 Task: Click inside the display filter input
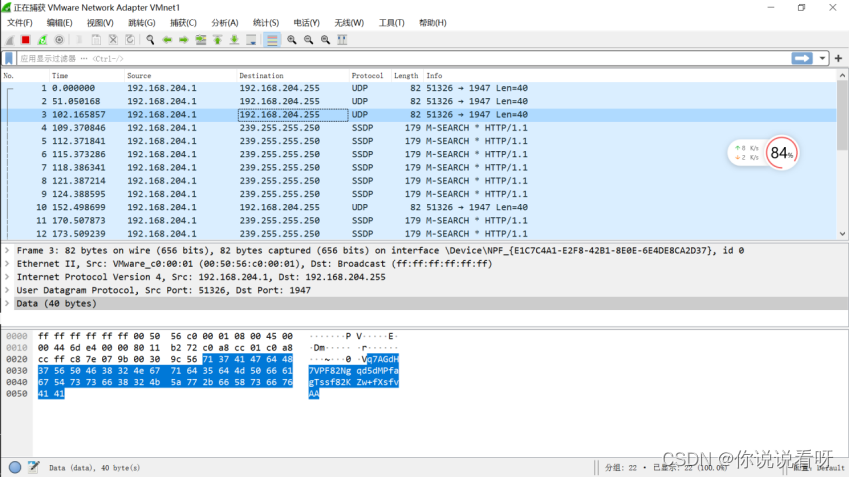pos(403,58)
